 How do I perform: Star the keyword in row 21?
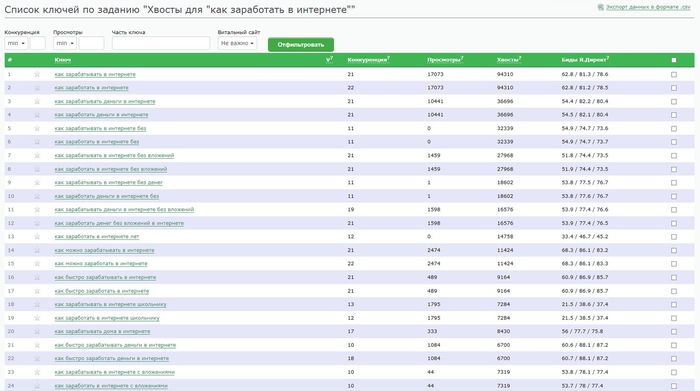(x=37, y=345)
